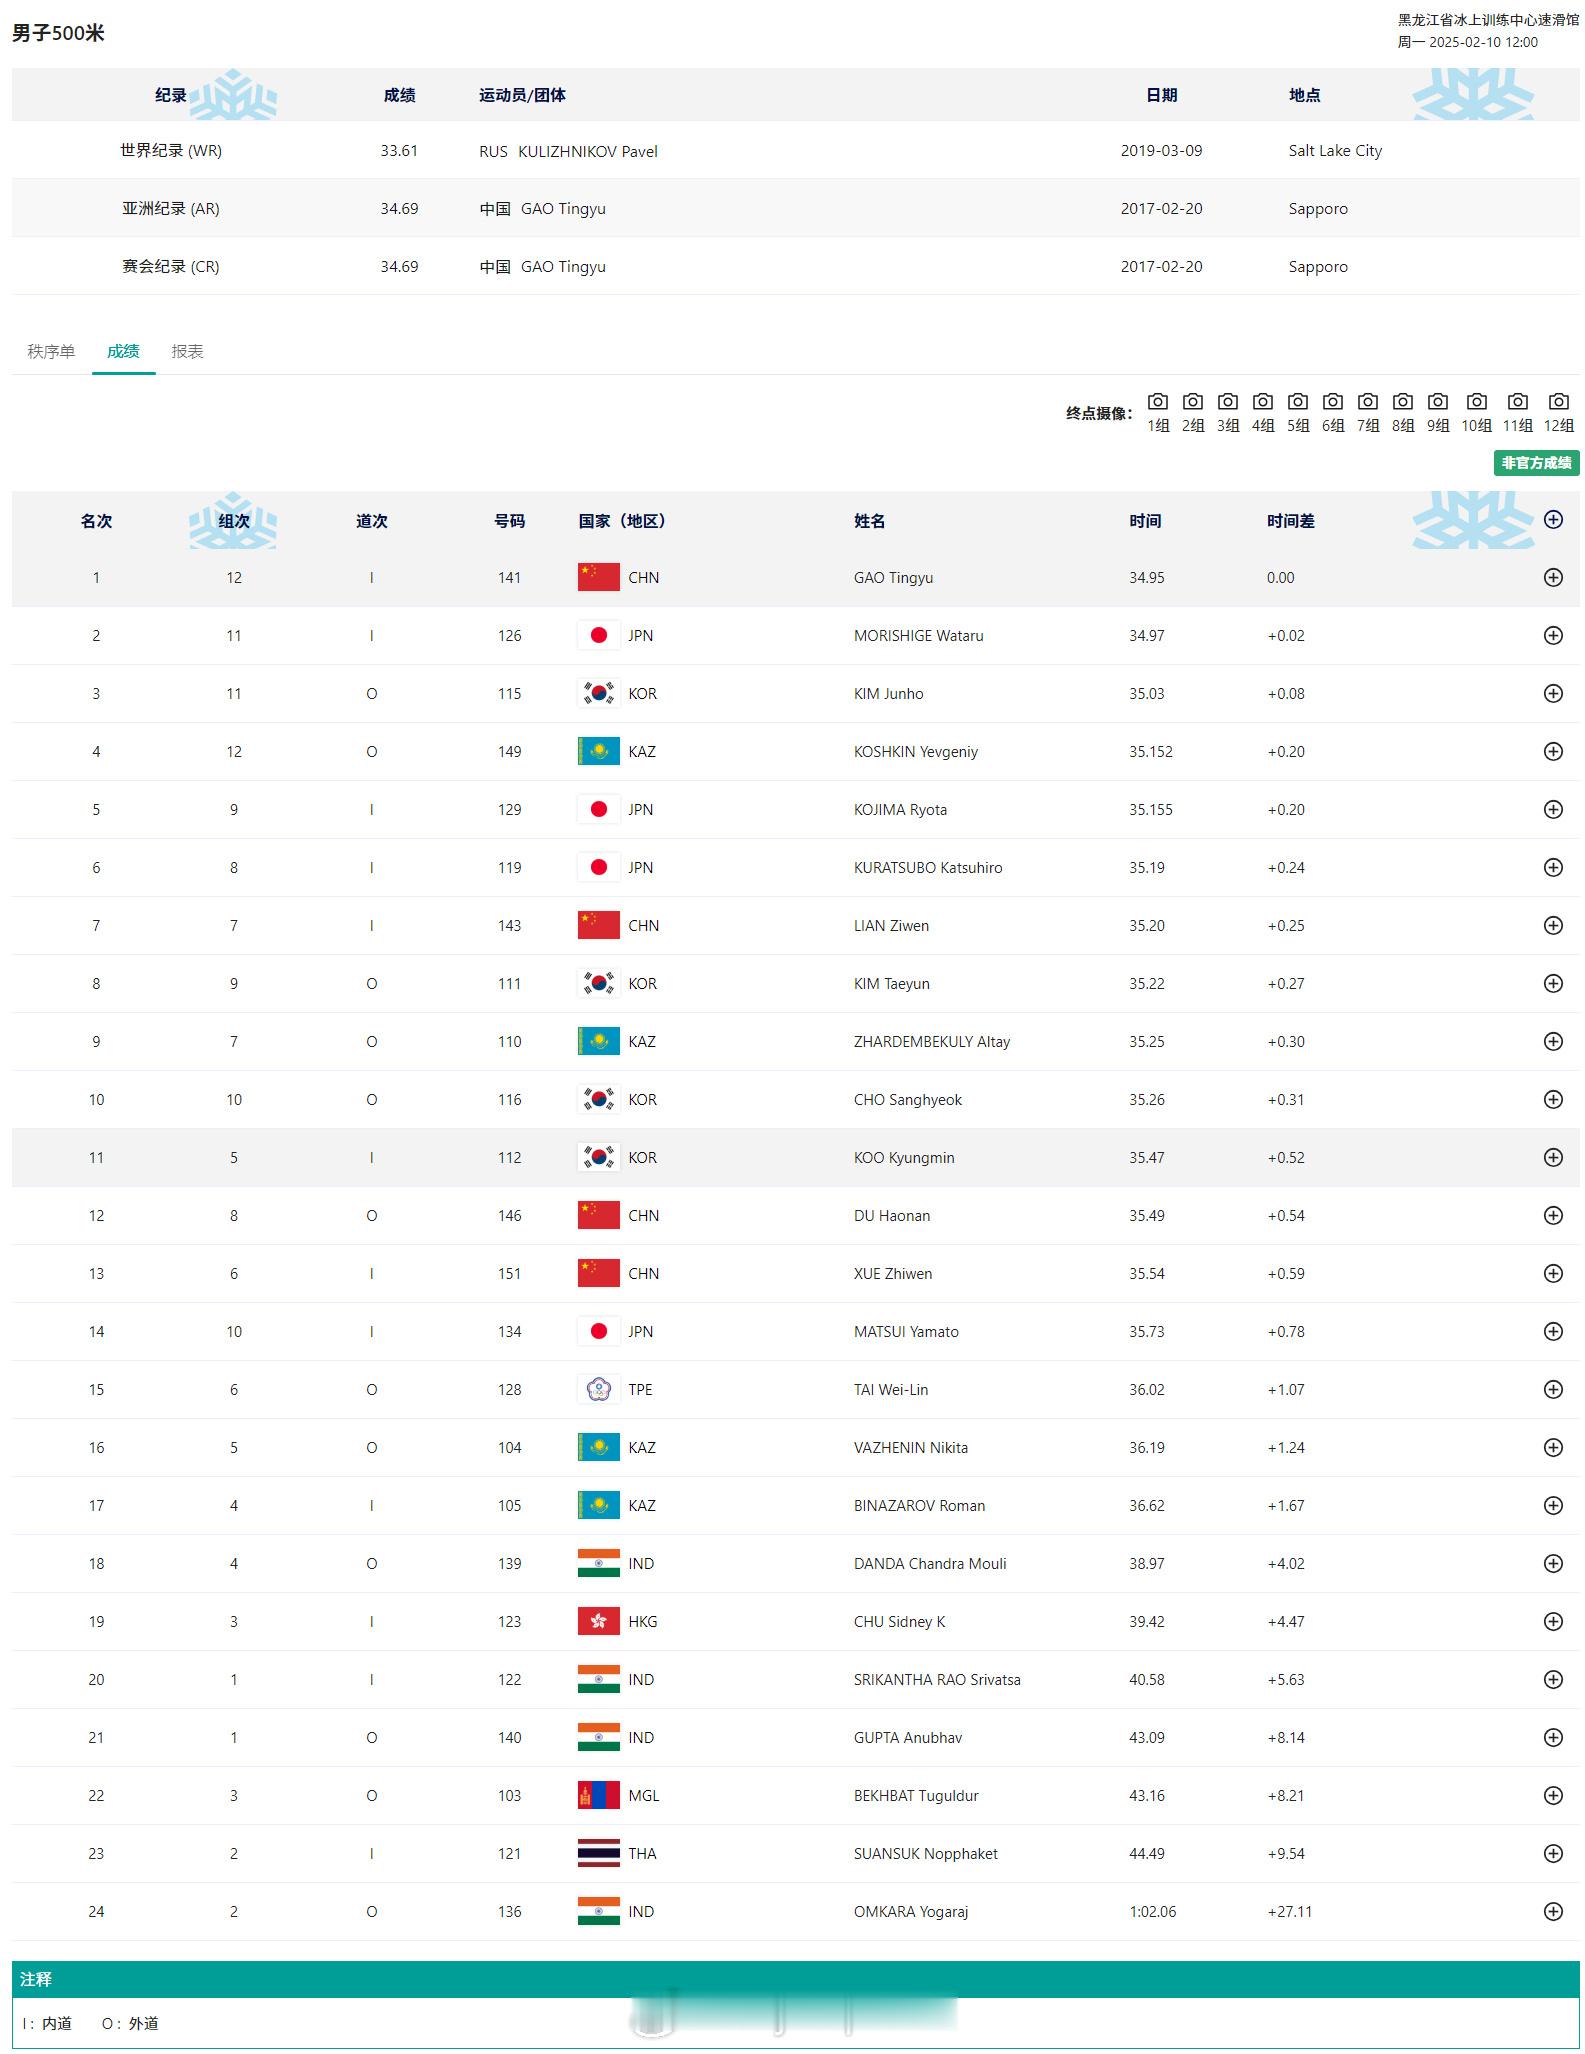
Task: Click the 时间 column header
Action: pyautogui.click(x=1145, y=521)
